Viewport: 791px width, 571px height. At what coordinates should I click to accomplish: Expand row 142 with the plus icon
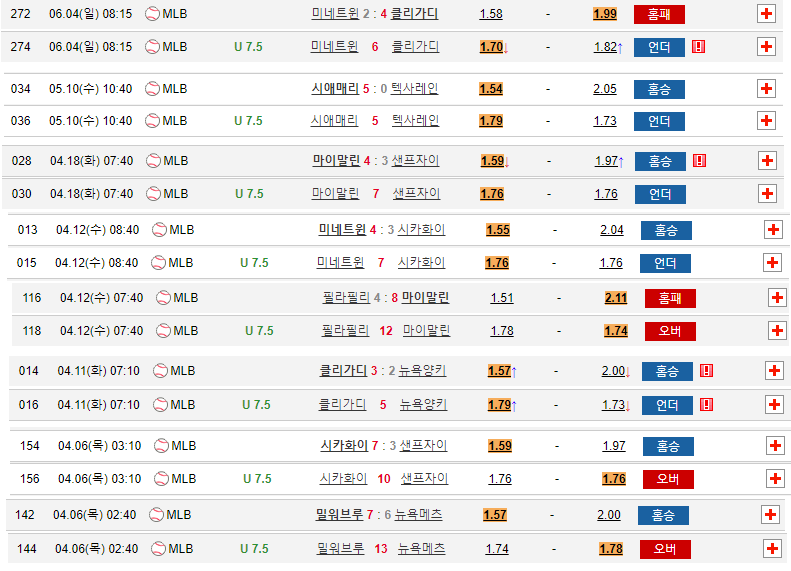coord(770,514)
